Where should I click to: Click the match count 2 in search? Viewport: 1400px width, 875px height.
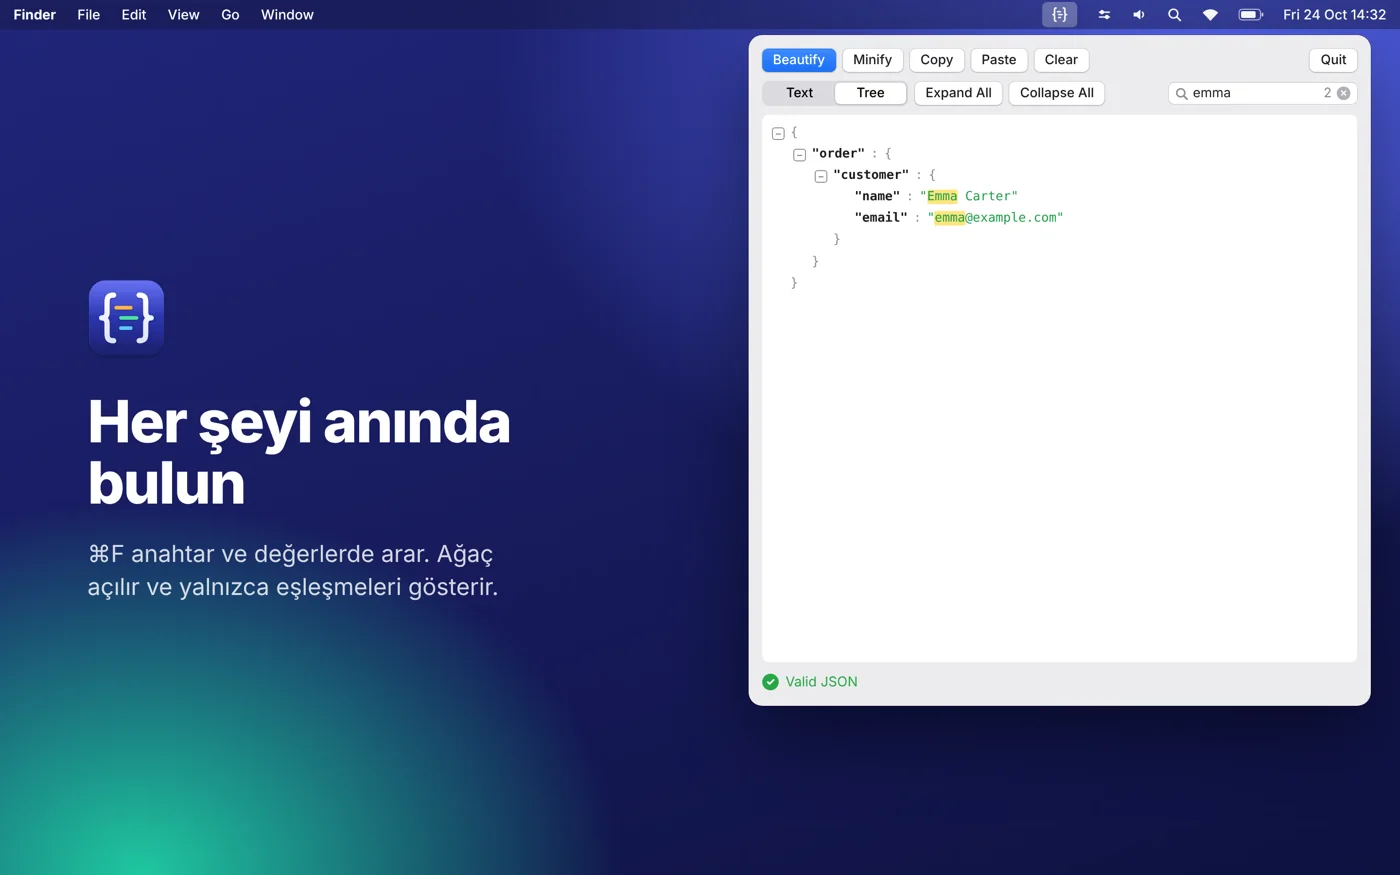pyautogui.click(x=1327, y=93)
